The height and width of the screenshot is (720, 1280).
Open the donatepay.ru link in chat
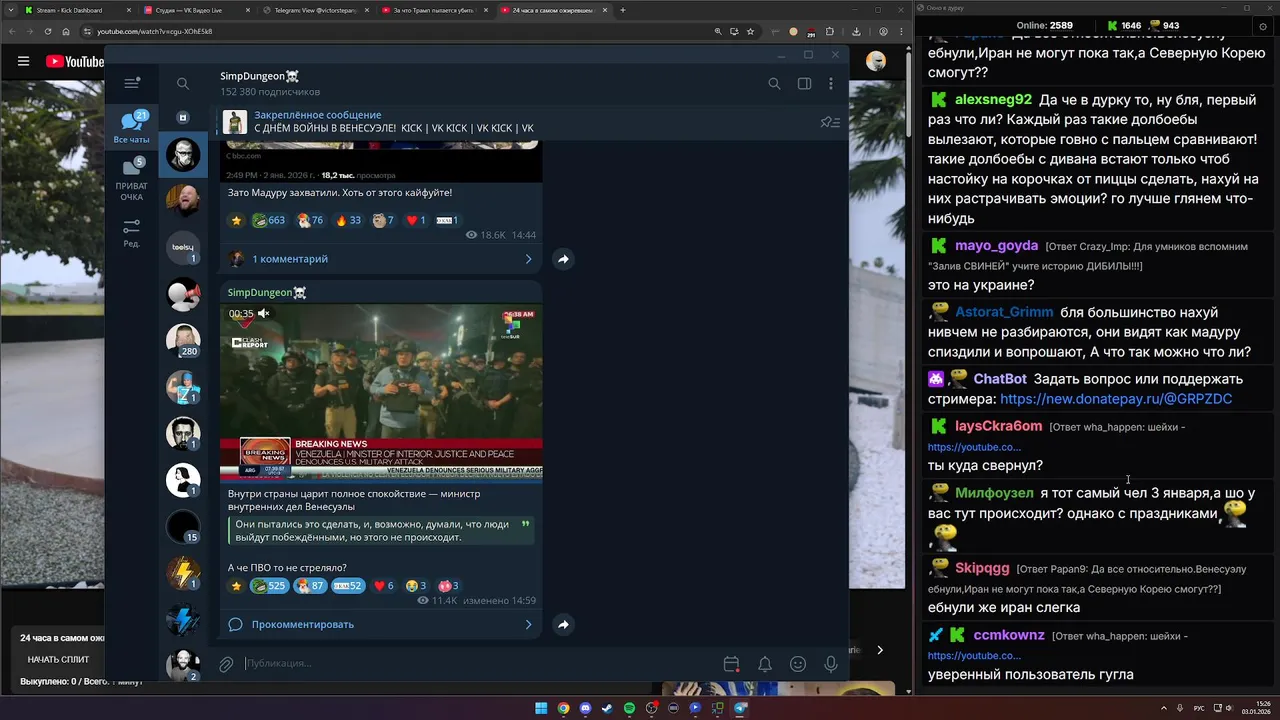click(1116, 399)
